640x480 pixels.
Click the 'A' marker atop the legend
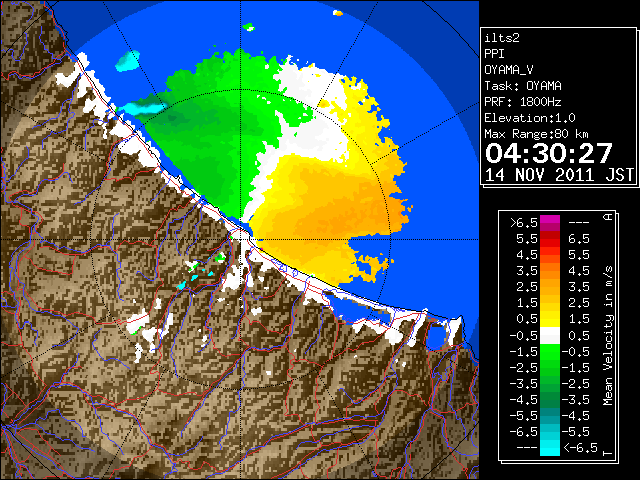pyautogui.click(x=608, y=217)
